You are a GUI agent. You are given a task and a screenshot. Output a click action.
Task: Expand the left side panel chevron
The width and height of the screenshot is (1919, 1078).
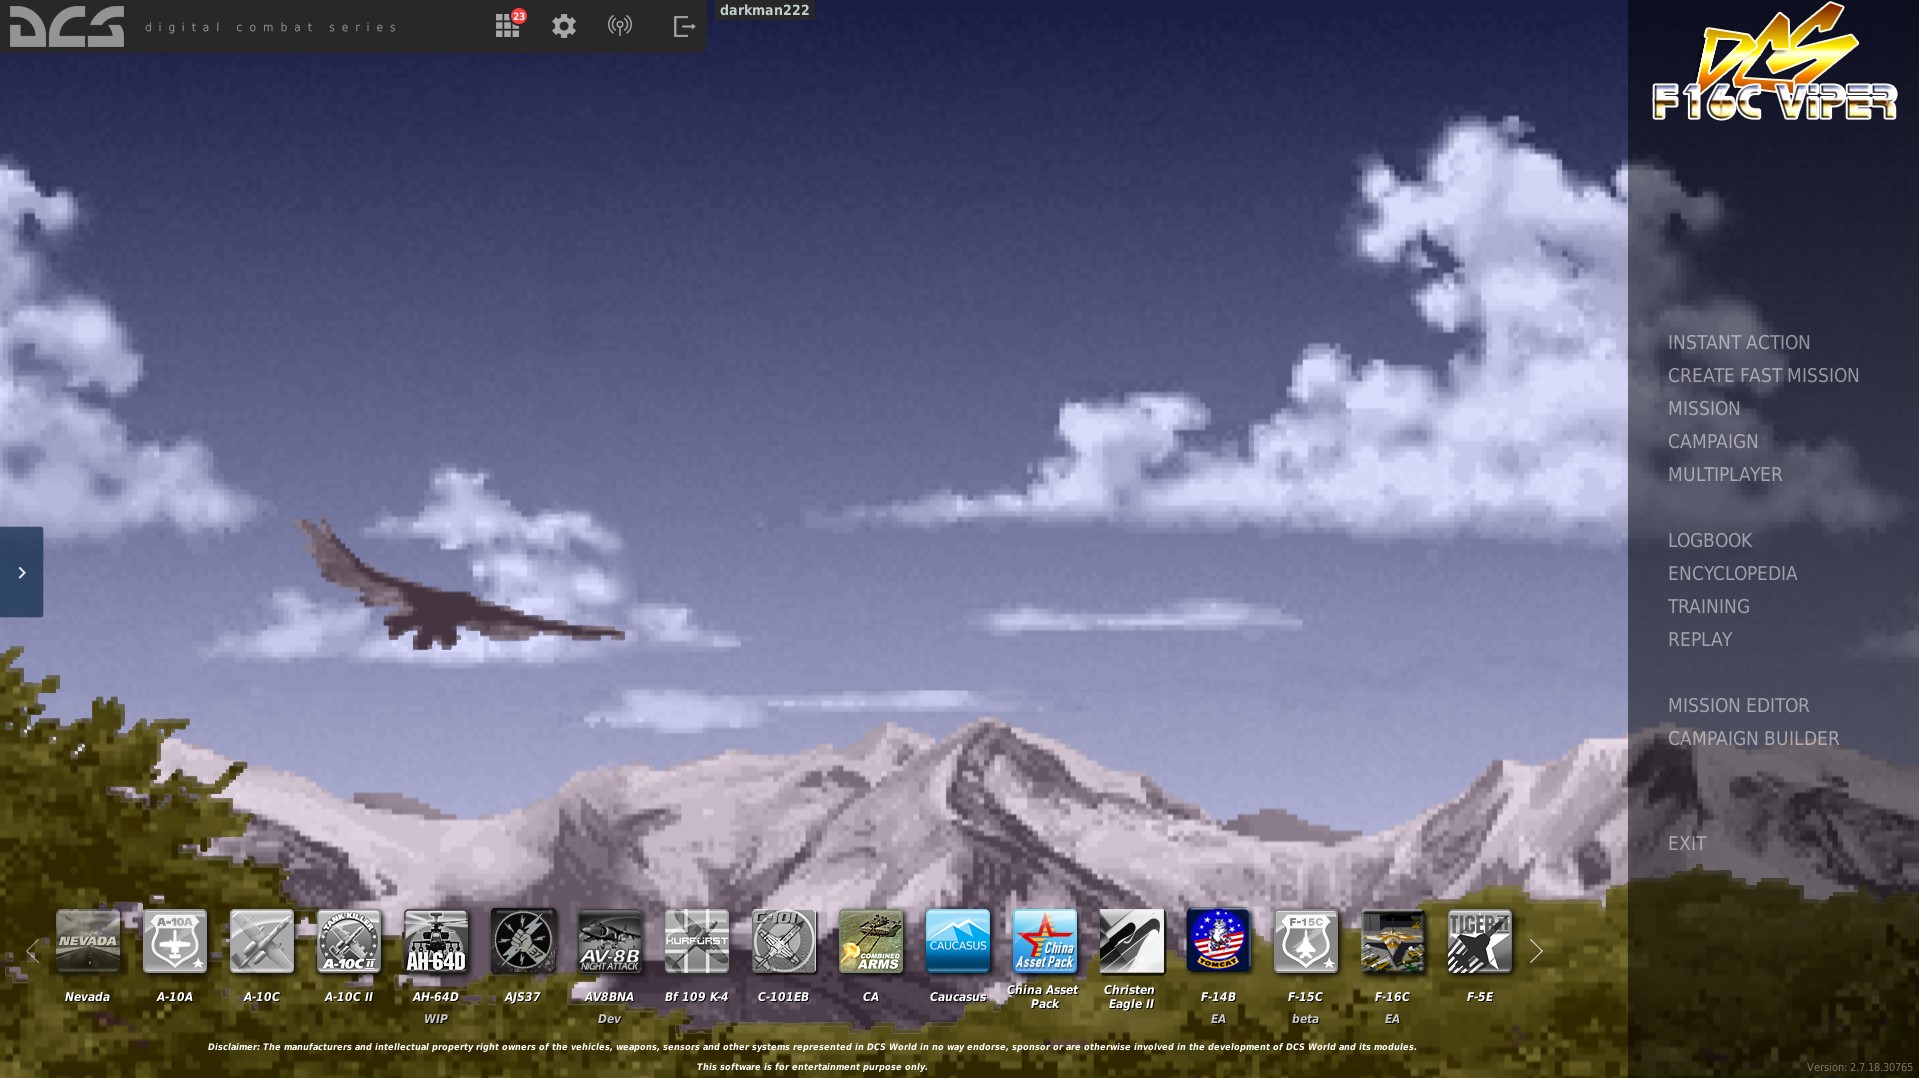coord(21,571)
